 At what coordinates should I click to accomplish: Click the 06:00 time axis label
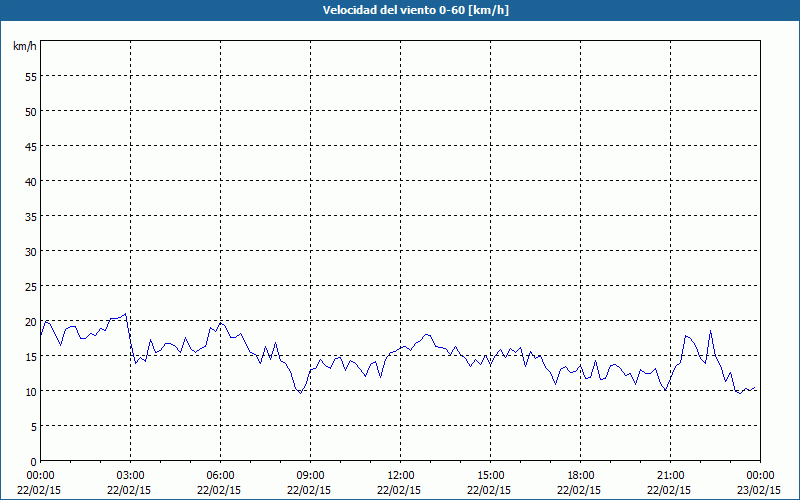220,476
